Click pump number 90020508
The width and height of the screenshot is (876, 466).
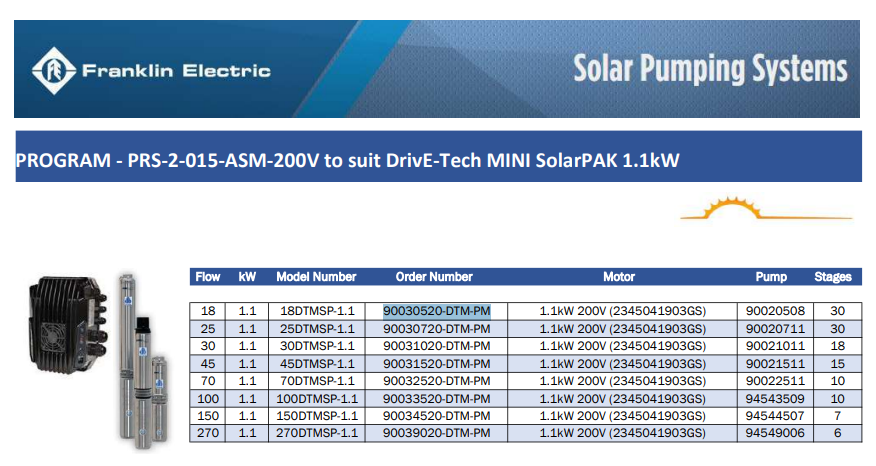775,311
